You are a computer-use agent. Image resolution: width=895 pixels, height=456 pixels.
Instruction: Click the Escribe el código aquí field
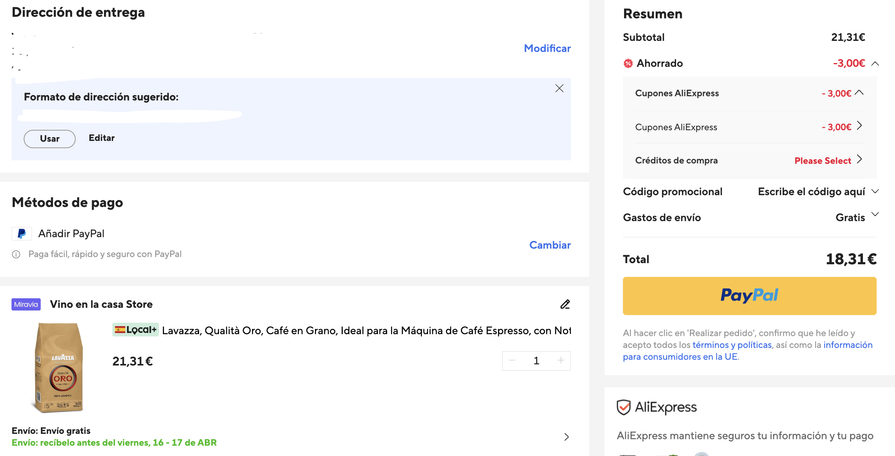(811, 192)
